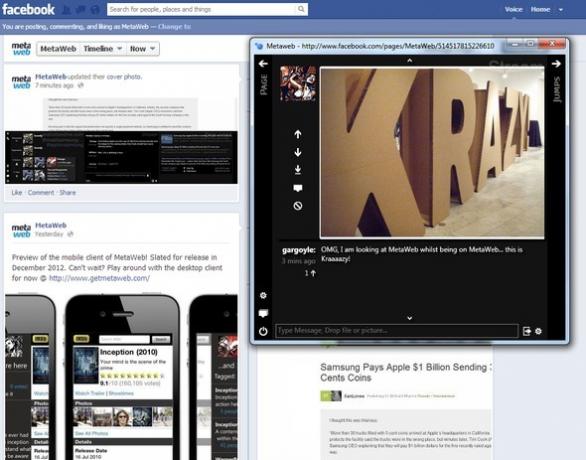Click the facebook logo
Image resolution: width=586 pixels, height=460 pixels.
(28, 9)
